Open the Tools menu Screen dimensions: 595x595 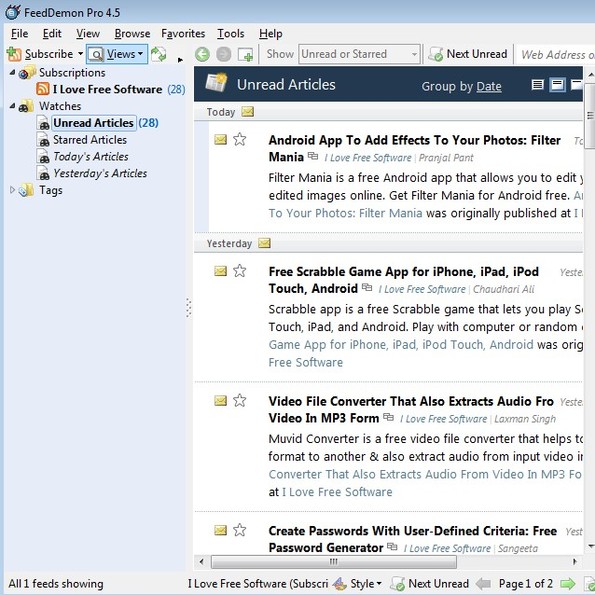point(230,33)
